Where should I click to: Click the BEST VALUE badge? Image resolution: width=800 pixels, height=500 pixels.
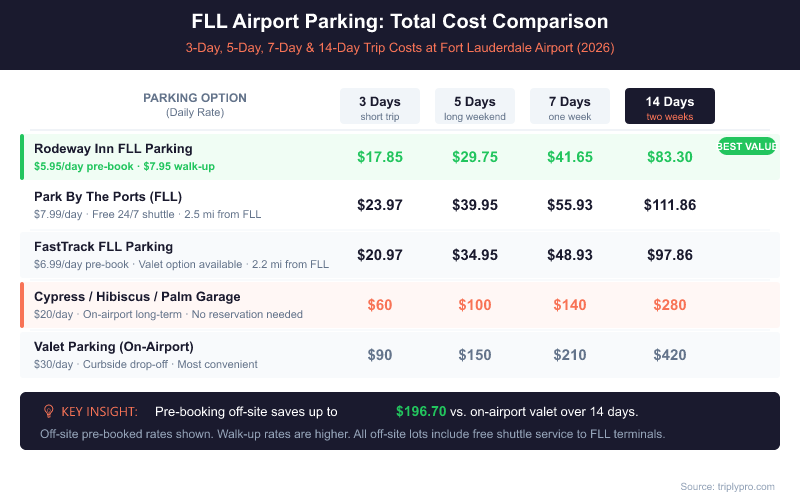pos(747,146)
